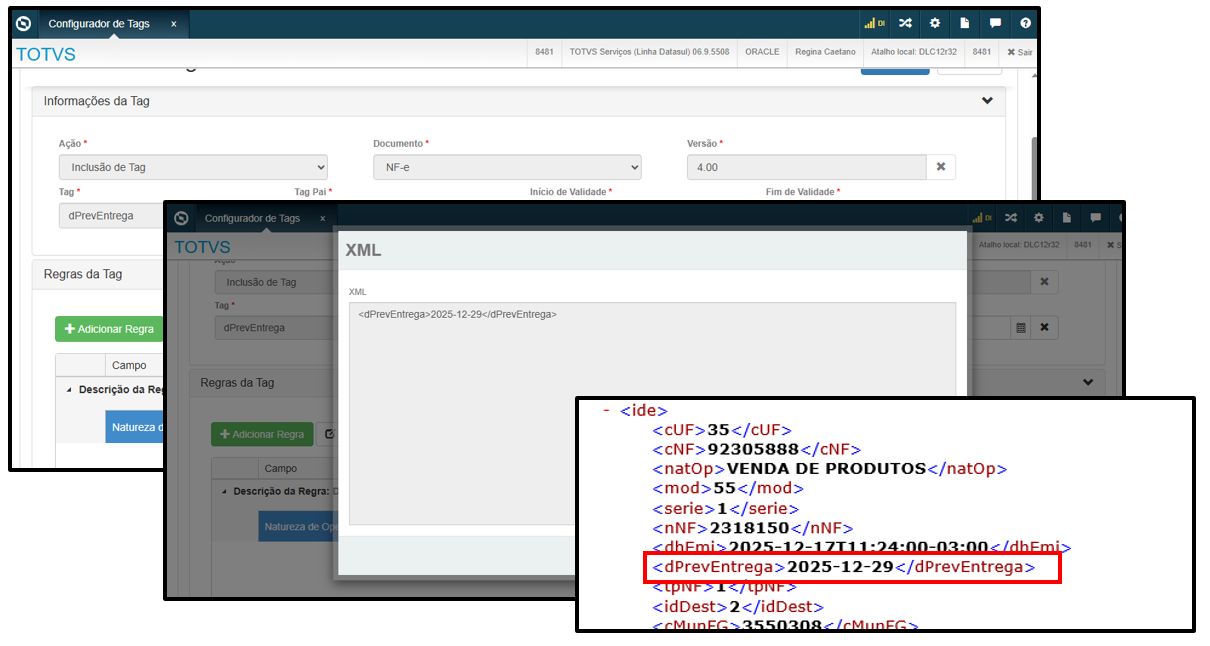
Task: Collapse the Descrição da Regra row in the middle window
Action: click(224, 492)
